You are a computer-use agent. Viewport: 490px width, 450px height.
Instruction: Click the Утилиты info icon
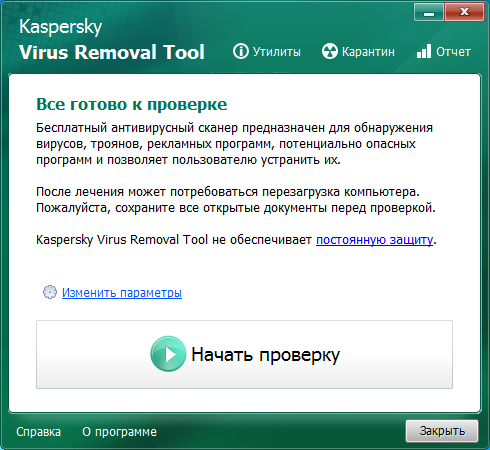click(x=241, y=51)
